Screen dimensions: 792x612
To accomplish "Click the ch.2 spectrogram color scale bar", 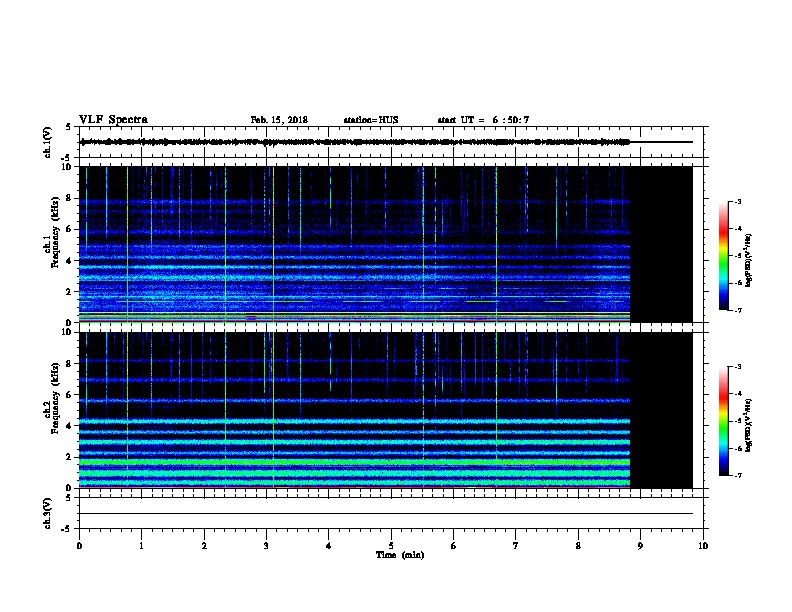I will [x=724, y=421].
